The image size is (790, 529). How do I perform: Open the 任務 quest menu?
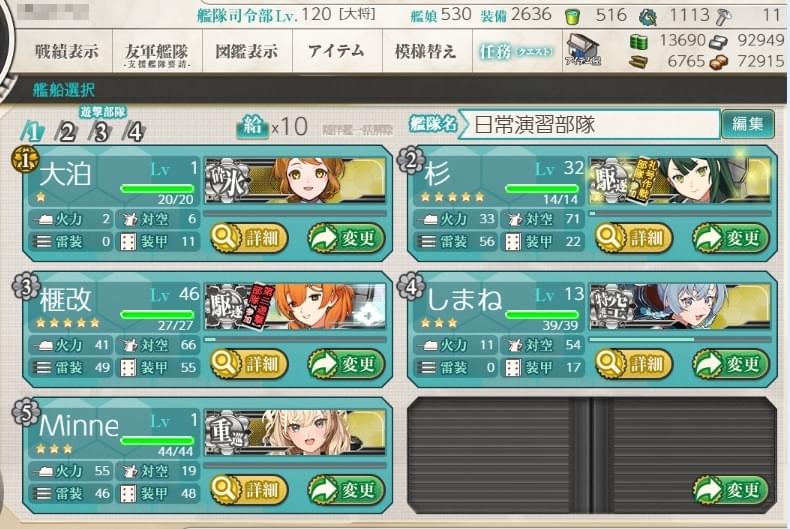click(x=517, y=51)
